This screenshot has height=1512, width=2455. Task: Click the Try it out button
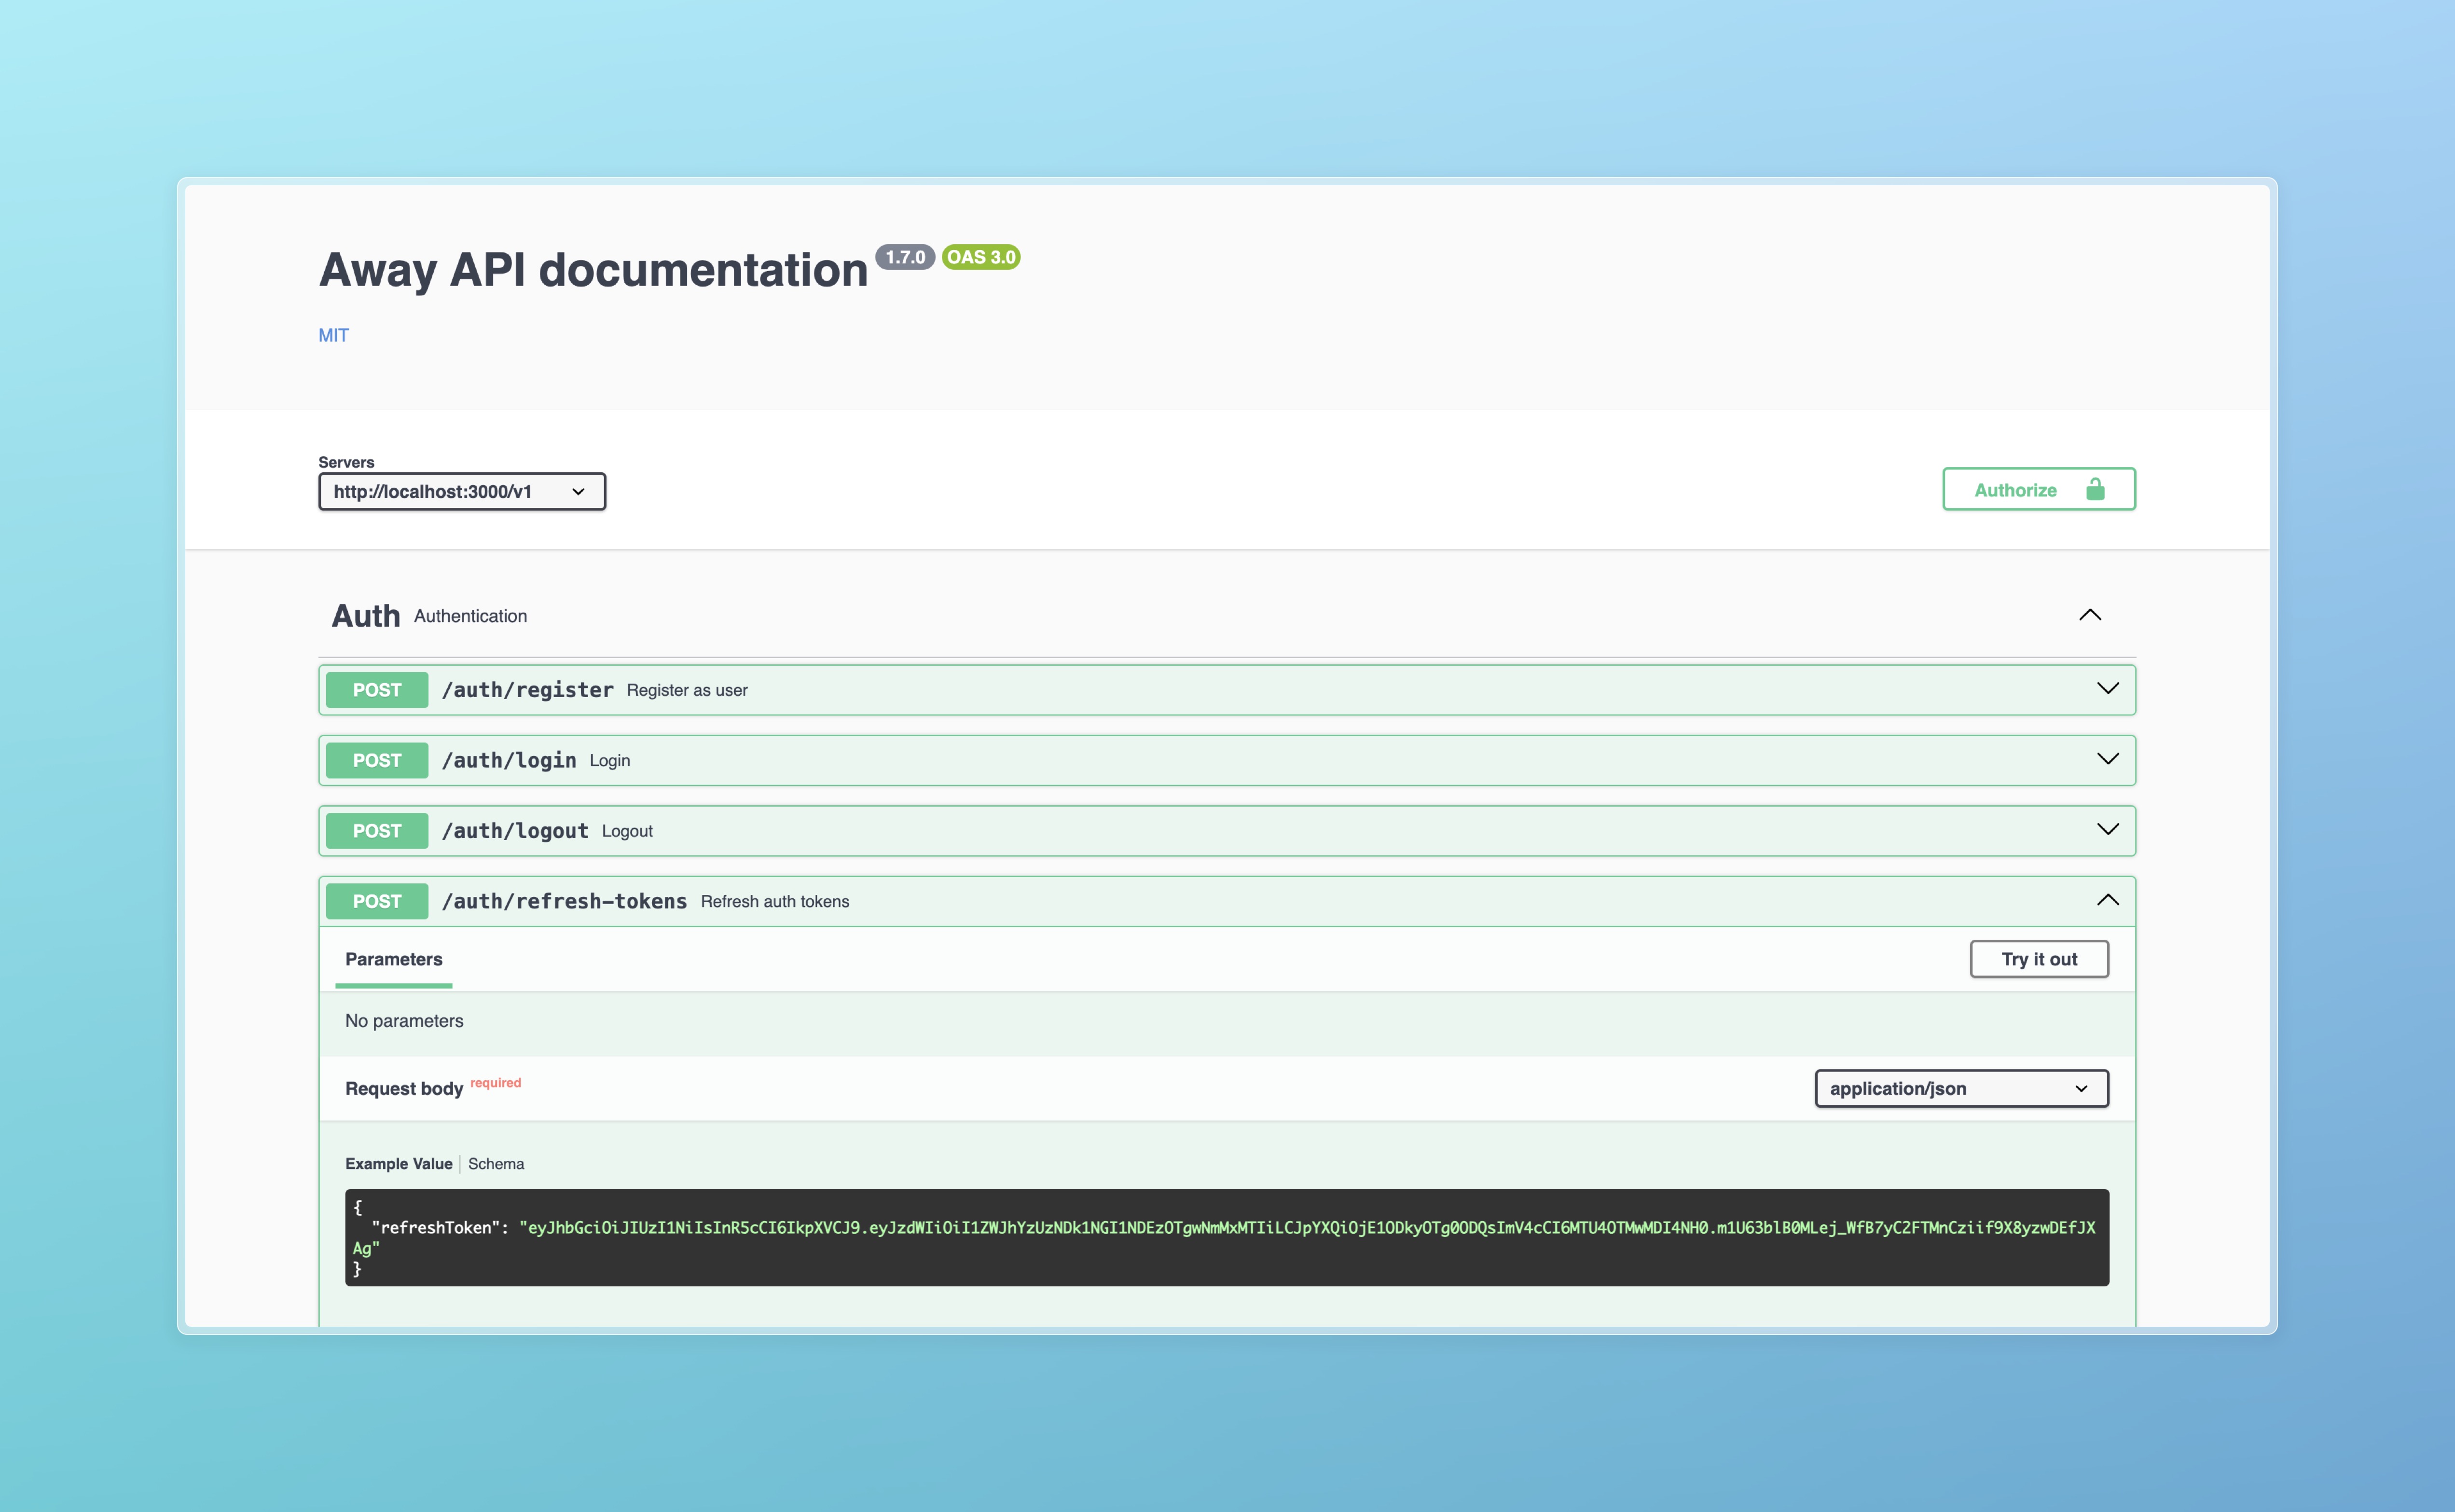(x=2038, y=959)
